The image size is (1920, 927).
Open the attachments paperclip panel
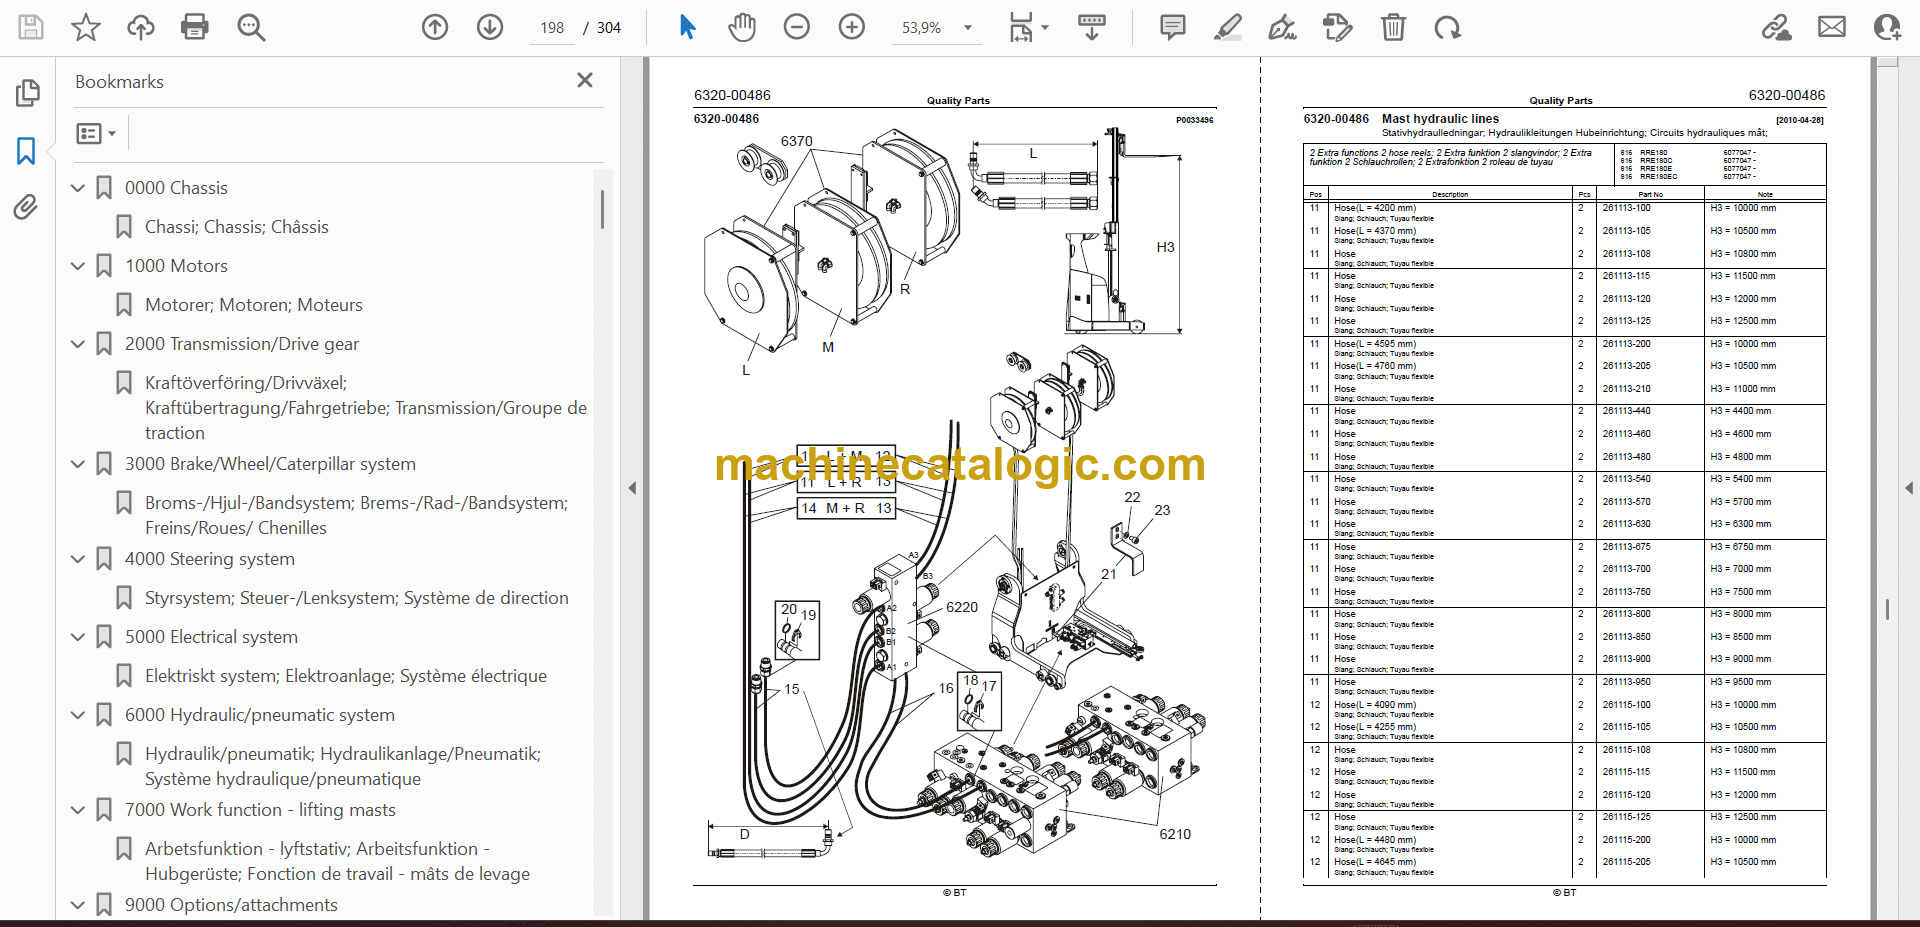(x=26, y=207)
